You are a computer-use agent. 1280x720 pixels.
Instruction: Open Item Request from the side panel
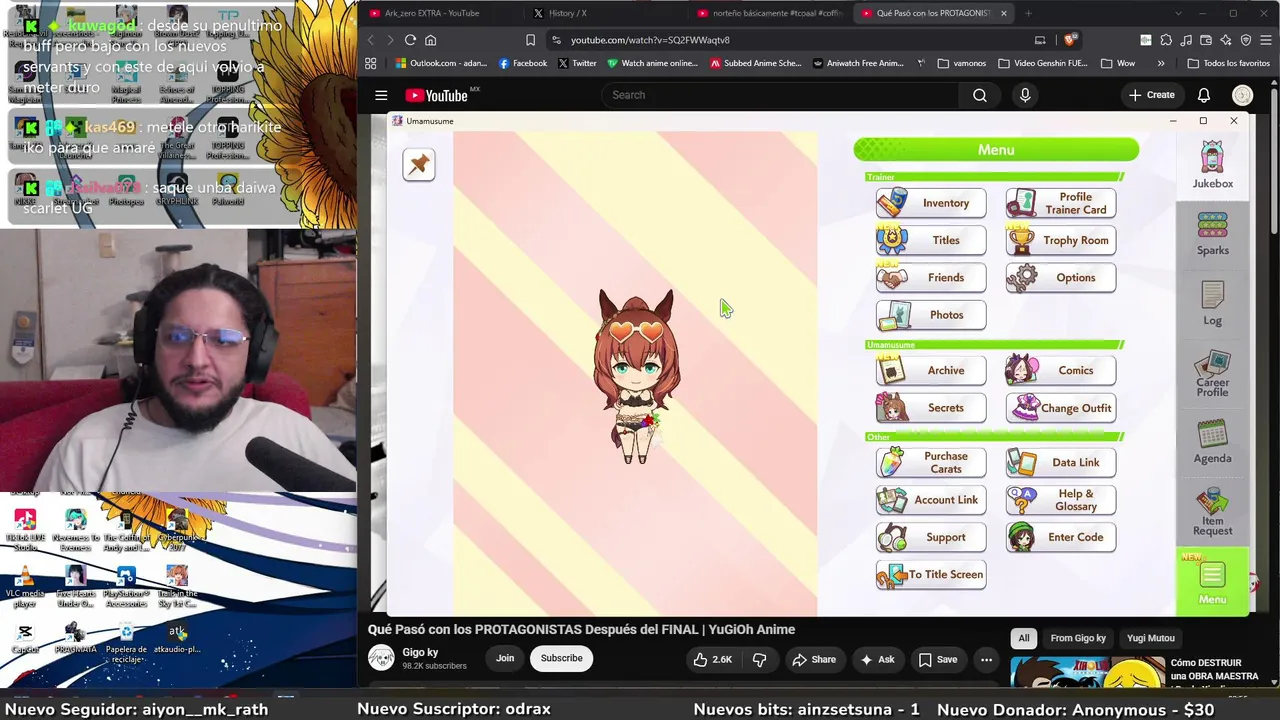point(1212,511)
